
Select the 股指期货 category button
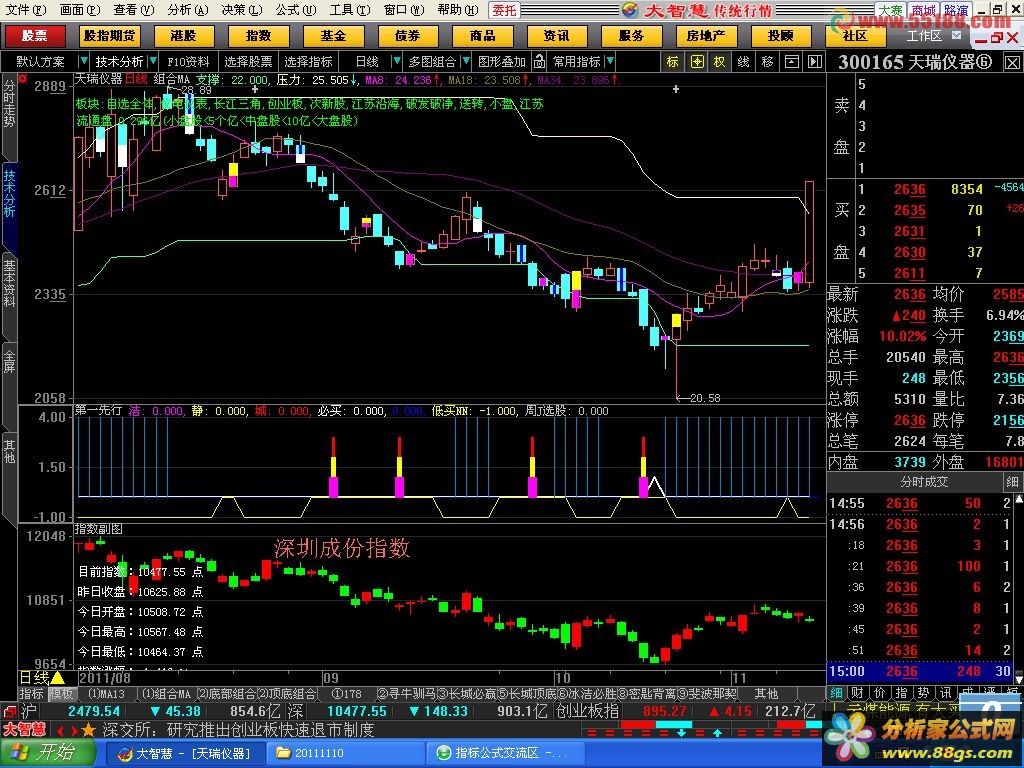click(x=110, y=36)
